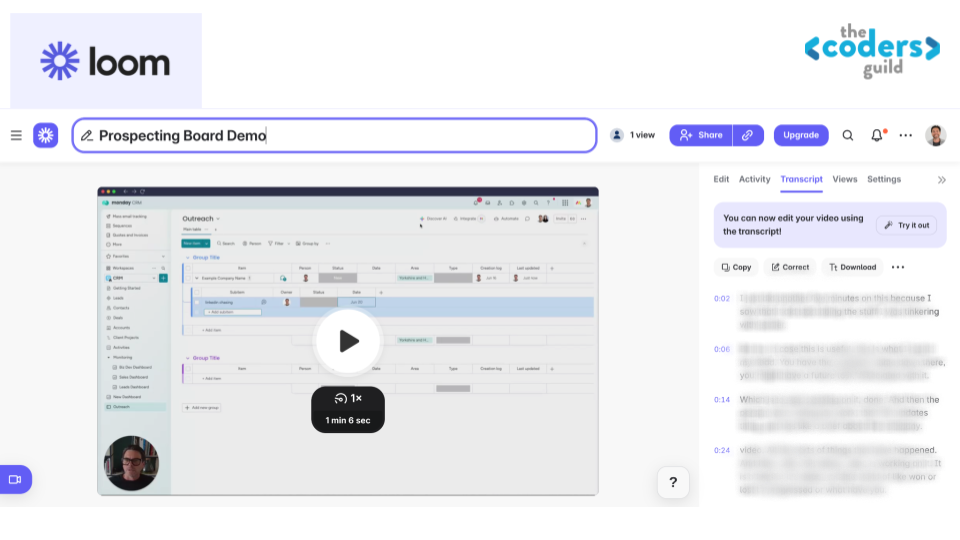
Task: Edit the Prospecting Board Demo title field
Action: [x=334, y=135]
